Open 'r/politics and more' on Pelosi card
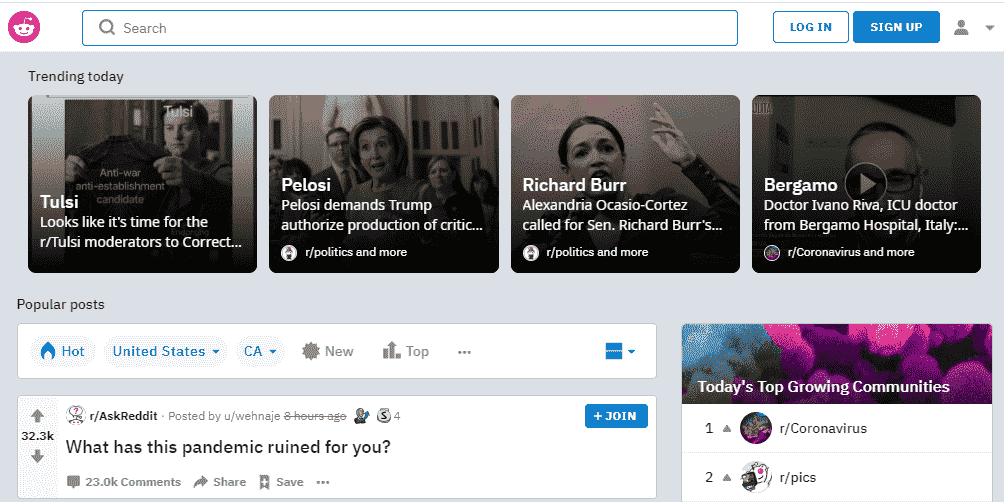 [355, 252]
